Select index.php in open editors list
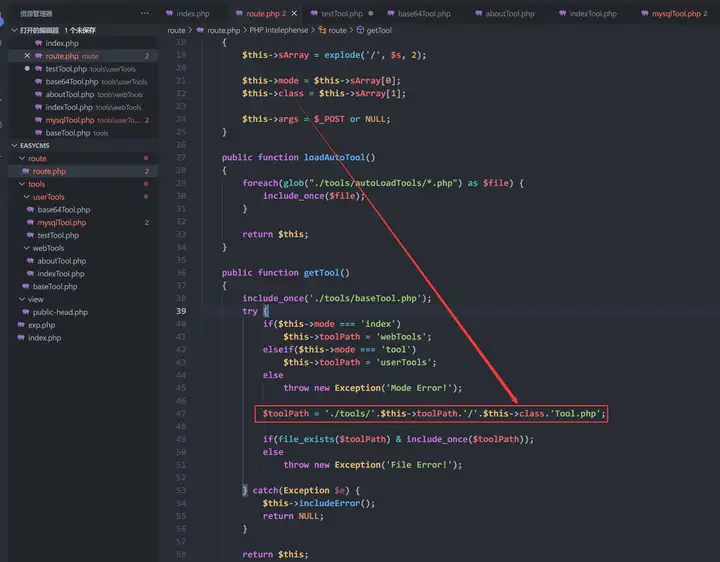This screenshot has width=720, height=562. pos(62,43)
